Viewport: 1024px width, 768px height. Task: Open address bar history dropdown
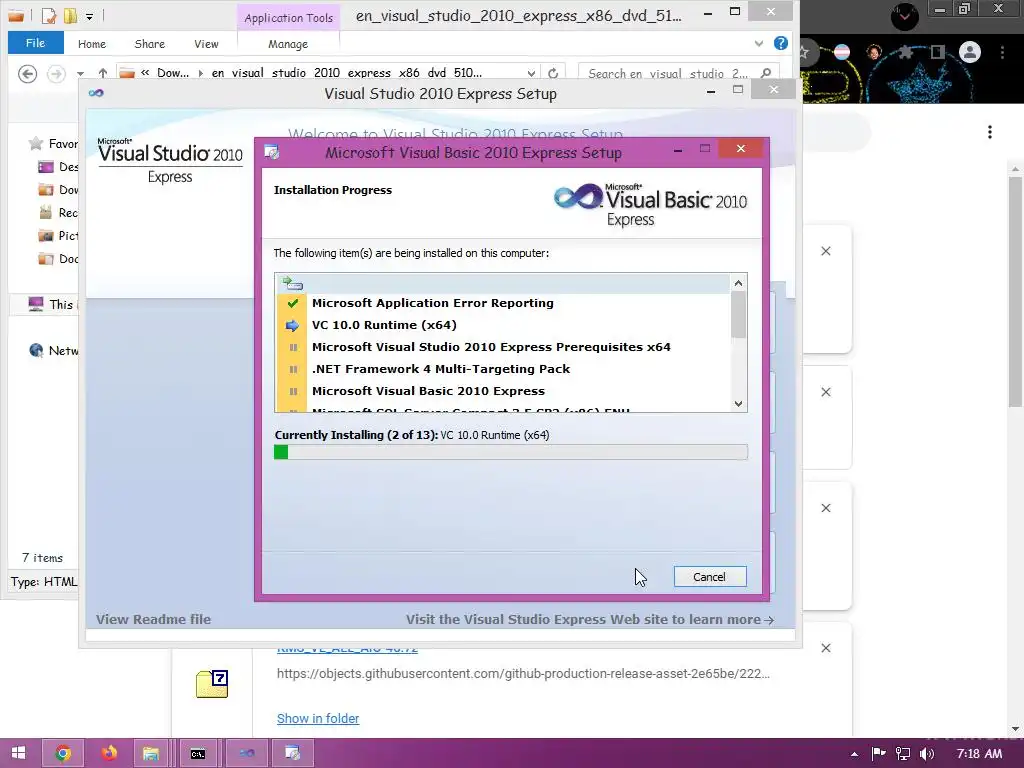(x=532, y=74)
